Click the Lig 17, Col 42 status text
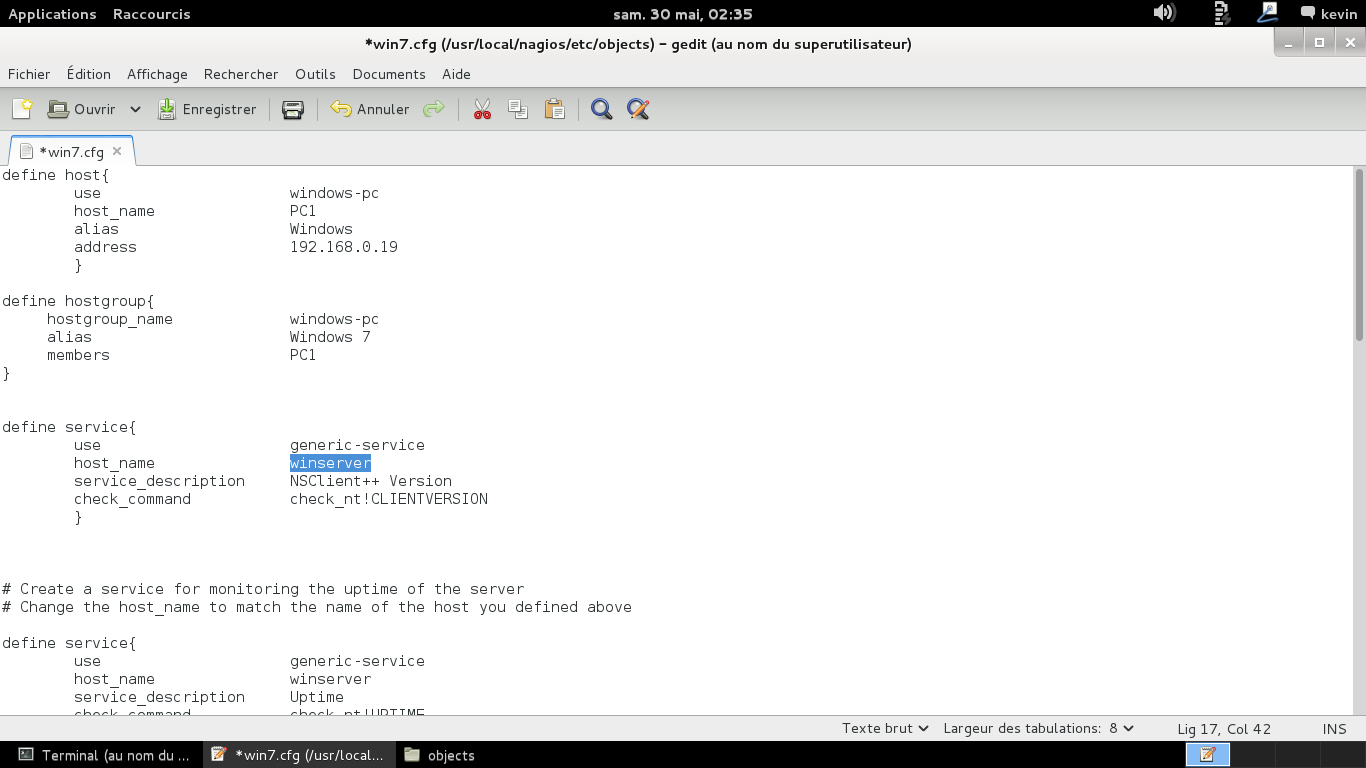The image size is (1366, 768). (x=1224, y=729)
